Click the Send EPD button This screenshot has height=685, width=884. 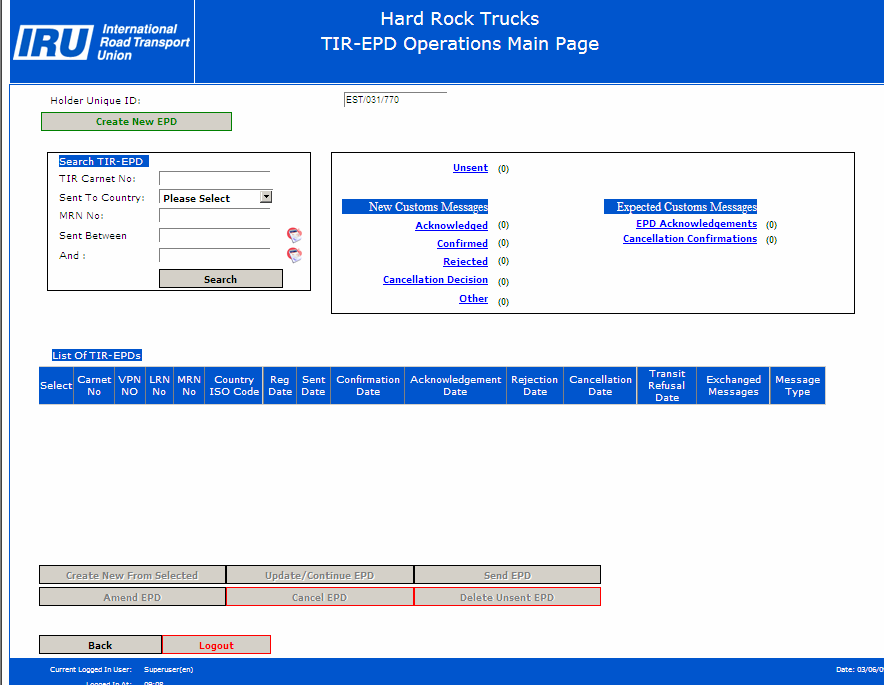pos(507,575)
